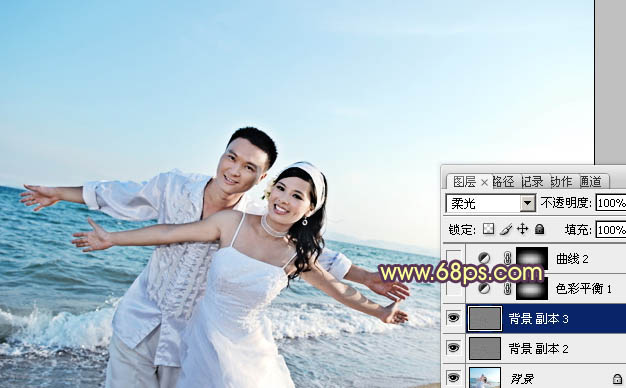Screen dimensions: 626x388
Task: Enable the lock position move icon
Action: point(522,229)
